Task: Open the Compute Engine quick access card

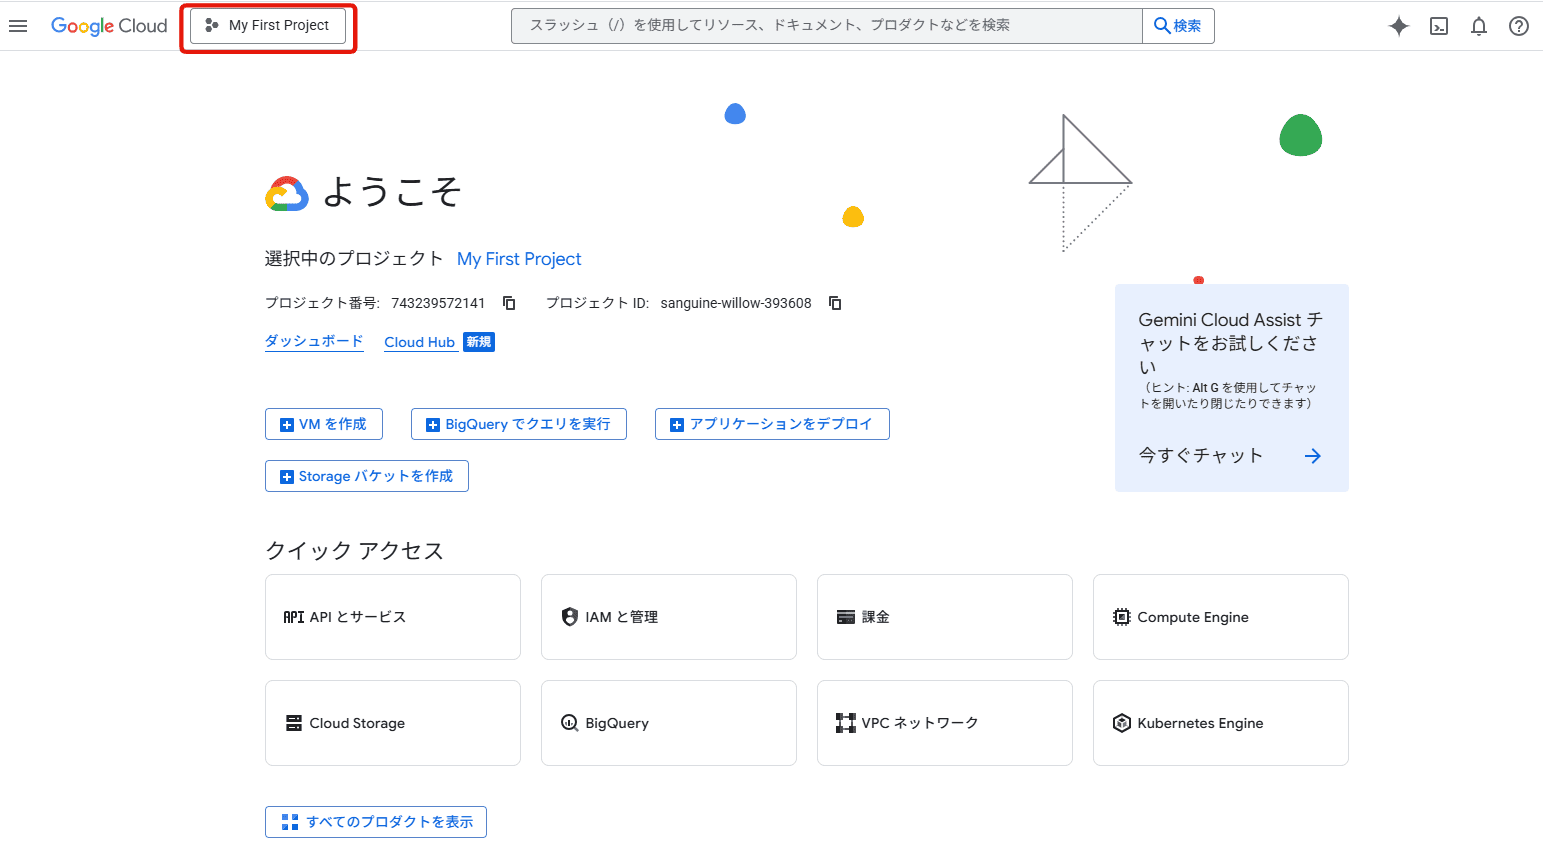Action: pos(1220,617)
